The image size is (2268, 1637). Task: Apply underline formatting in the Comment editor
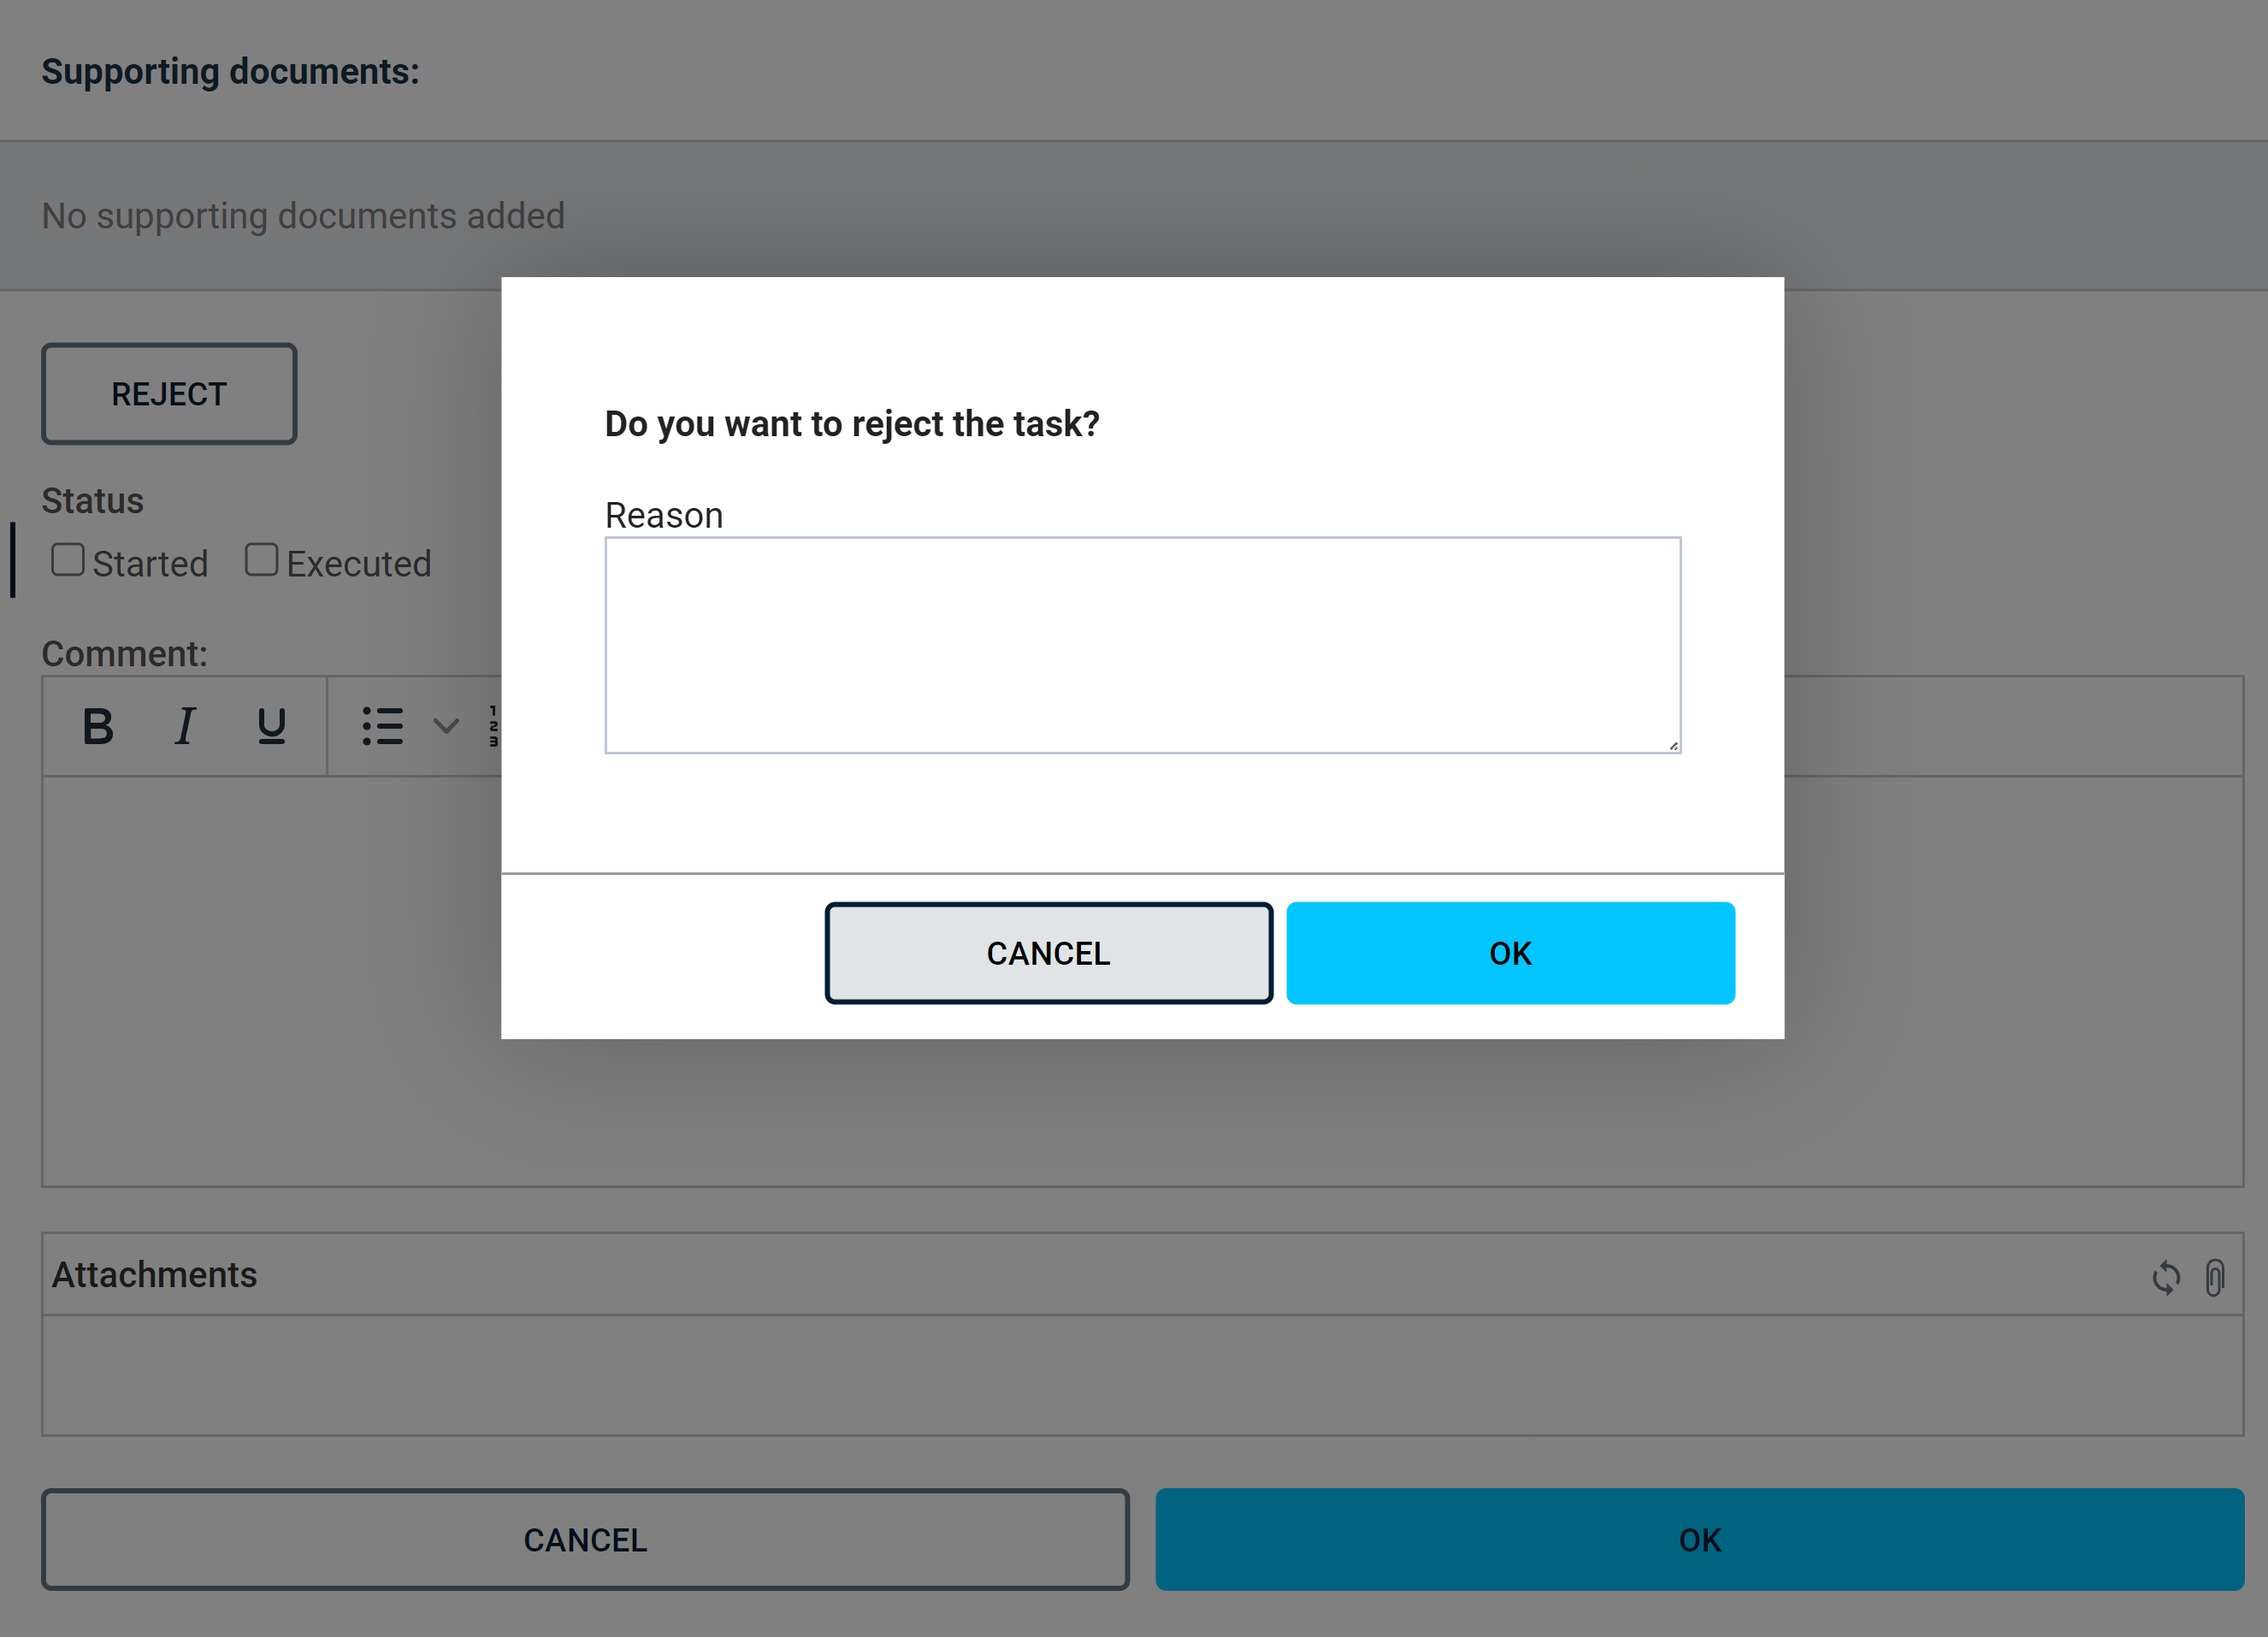(x=271, y=726)
